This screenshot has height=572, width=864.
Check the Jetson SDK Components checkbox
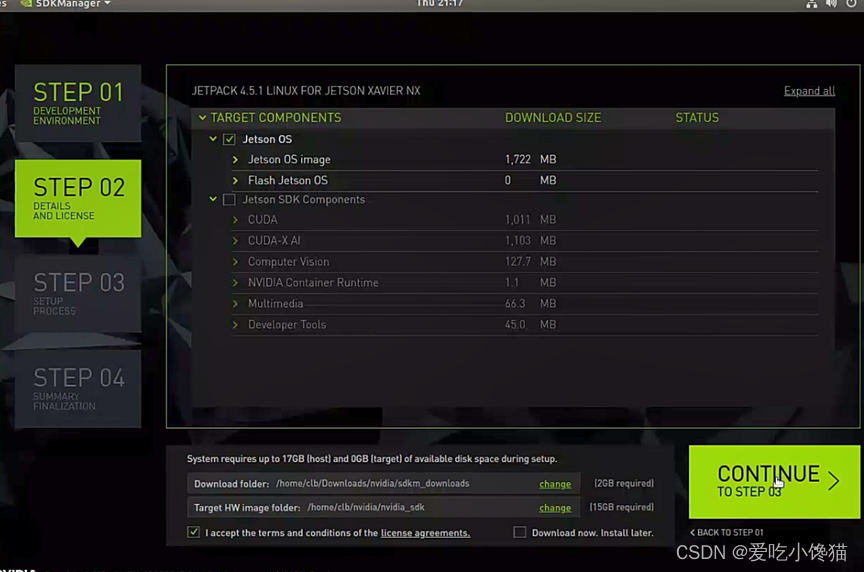click(229, 199)
